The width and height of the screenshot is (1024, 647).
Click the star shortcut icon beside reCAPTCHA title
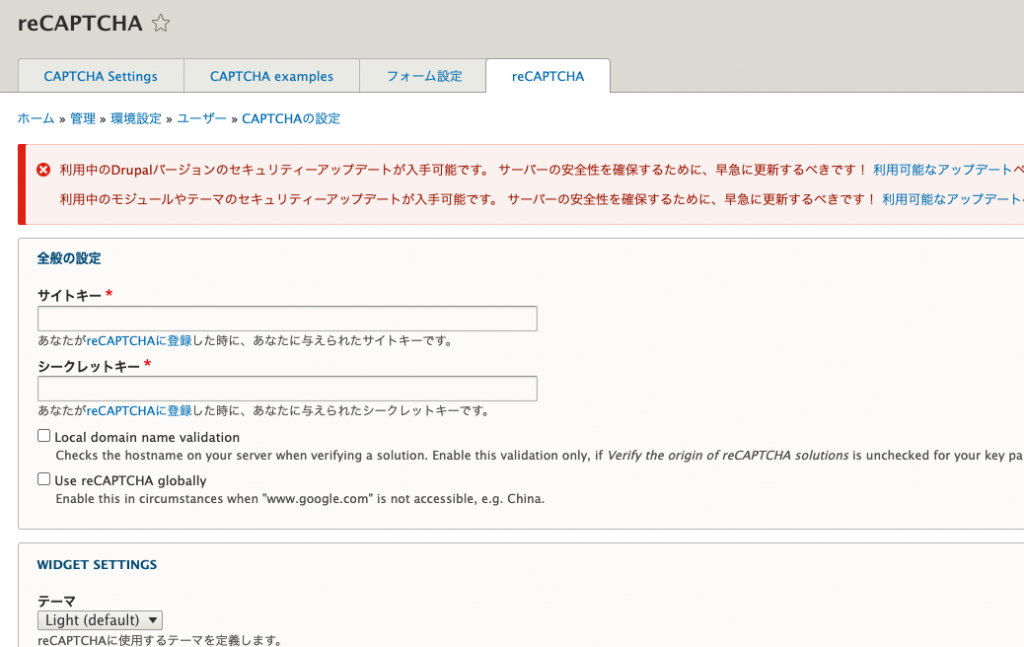161,24
